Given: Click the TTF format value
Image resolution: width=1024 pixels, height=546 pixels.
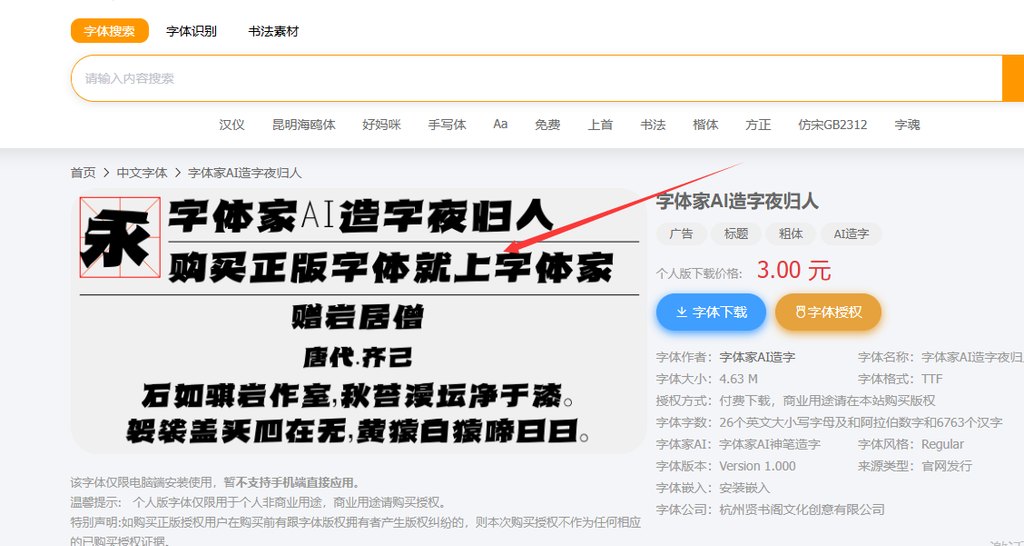Looking at the screenshot, I should coord(932,379).
